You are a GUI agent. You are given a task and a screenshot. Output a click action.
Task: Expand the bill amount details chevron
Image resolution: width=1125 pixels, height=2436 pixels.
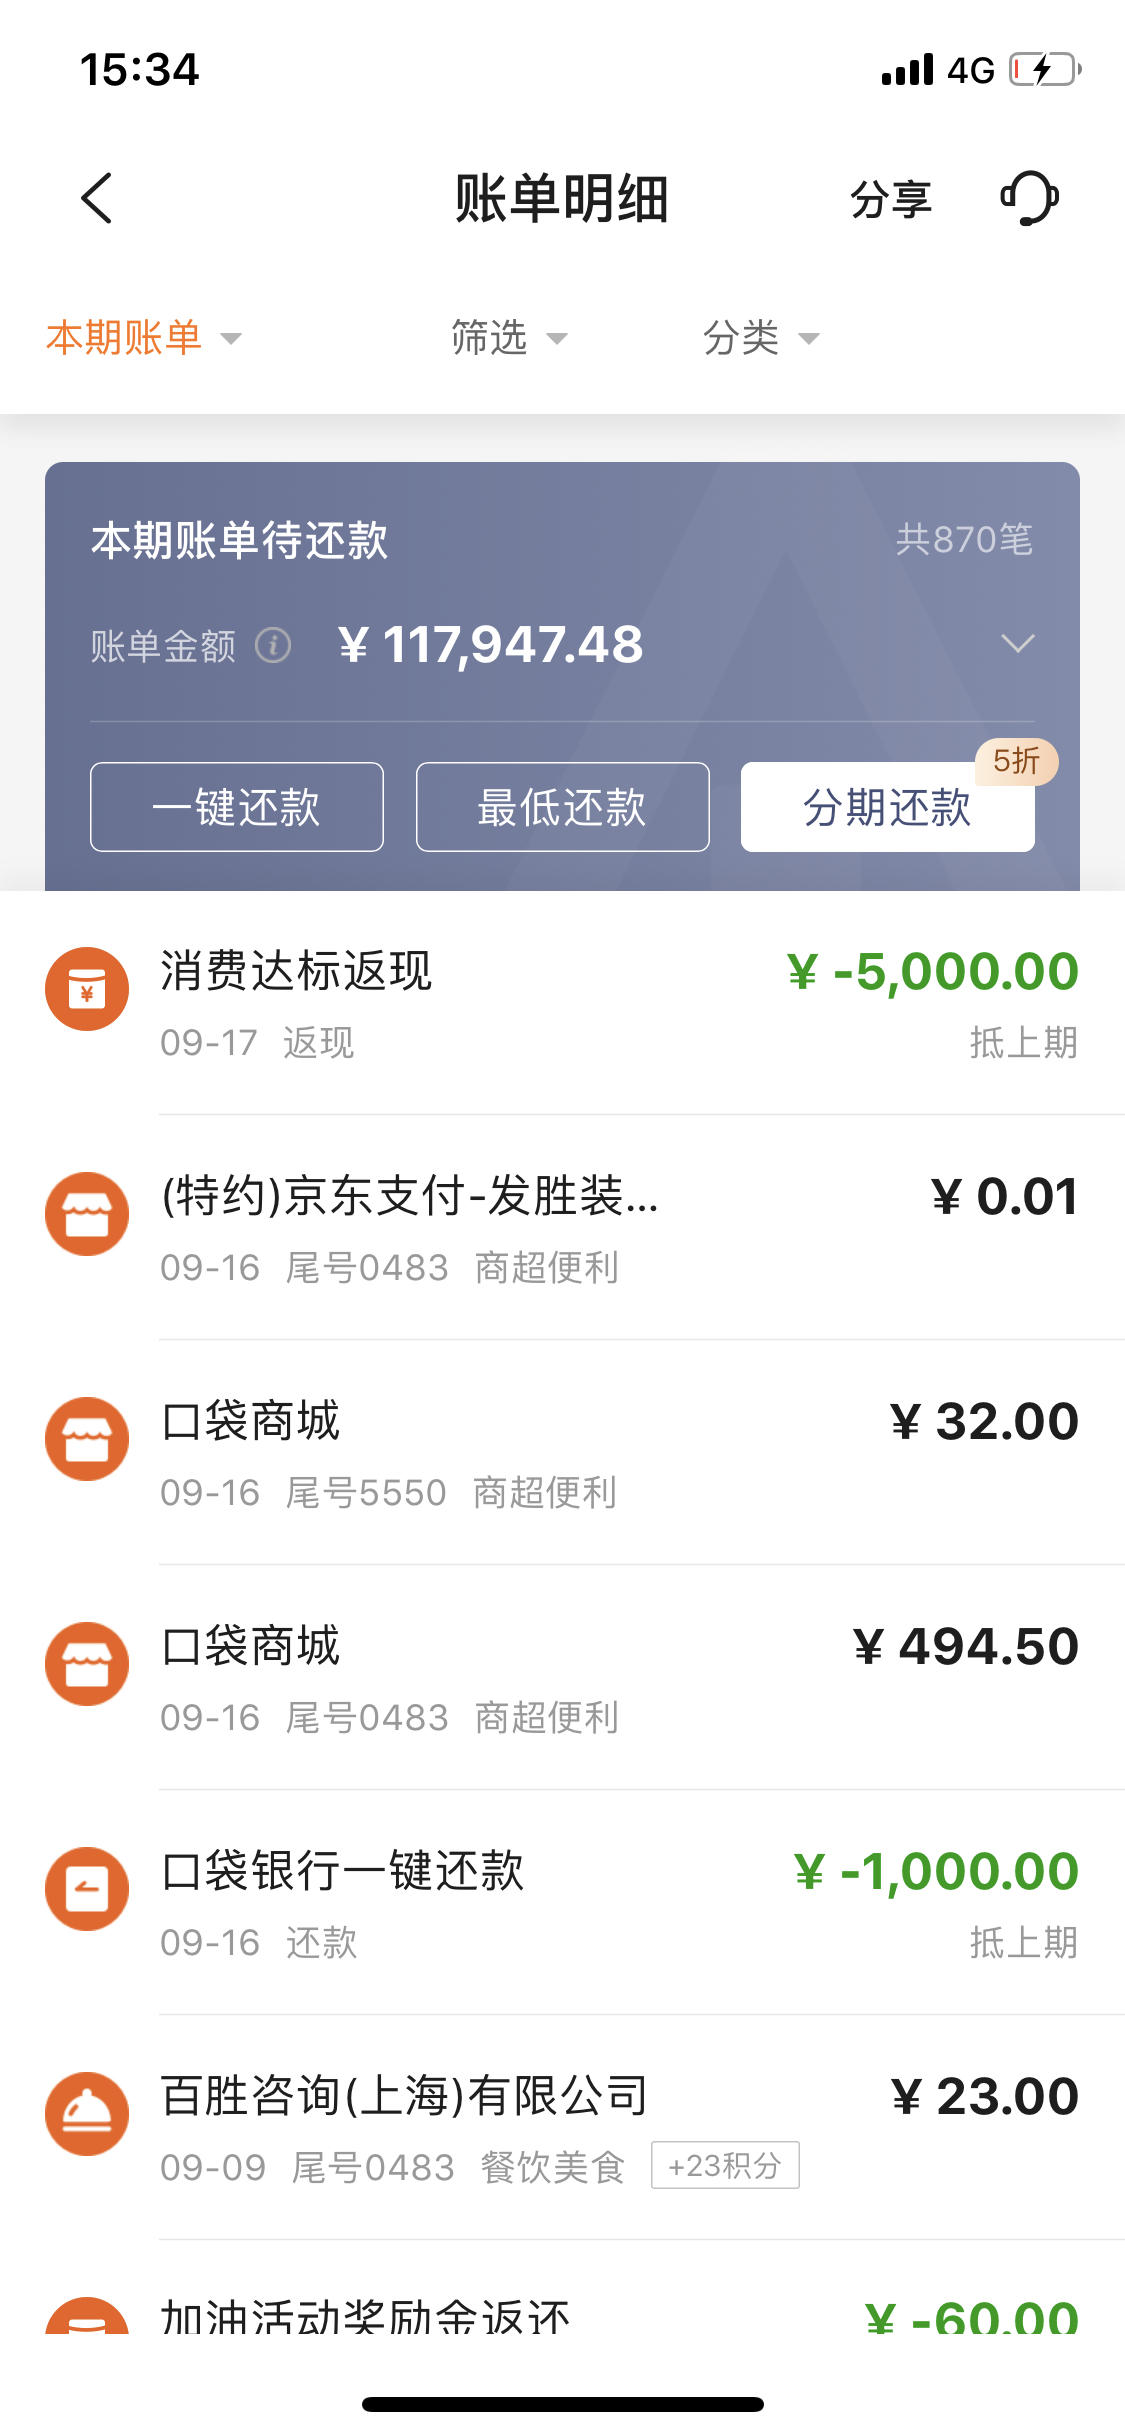[x=1018, y=643]
